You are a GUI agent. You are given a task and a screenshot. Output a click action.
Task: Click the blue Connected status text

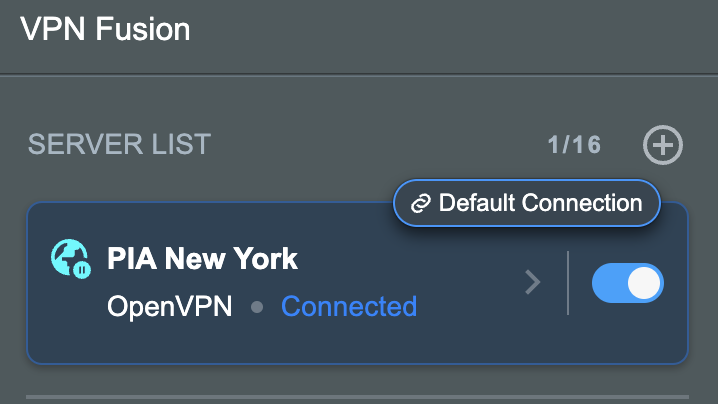point(349,306)
